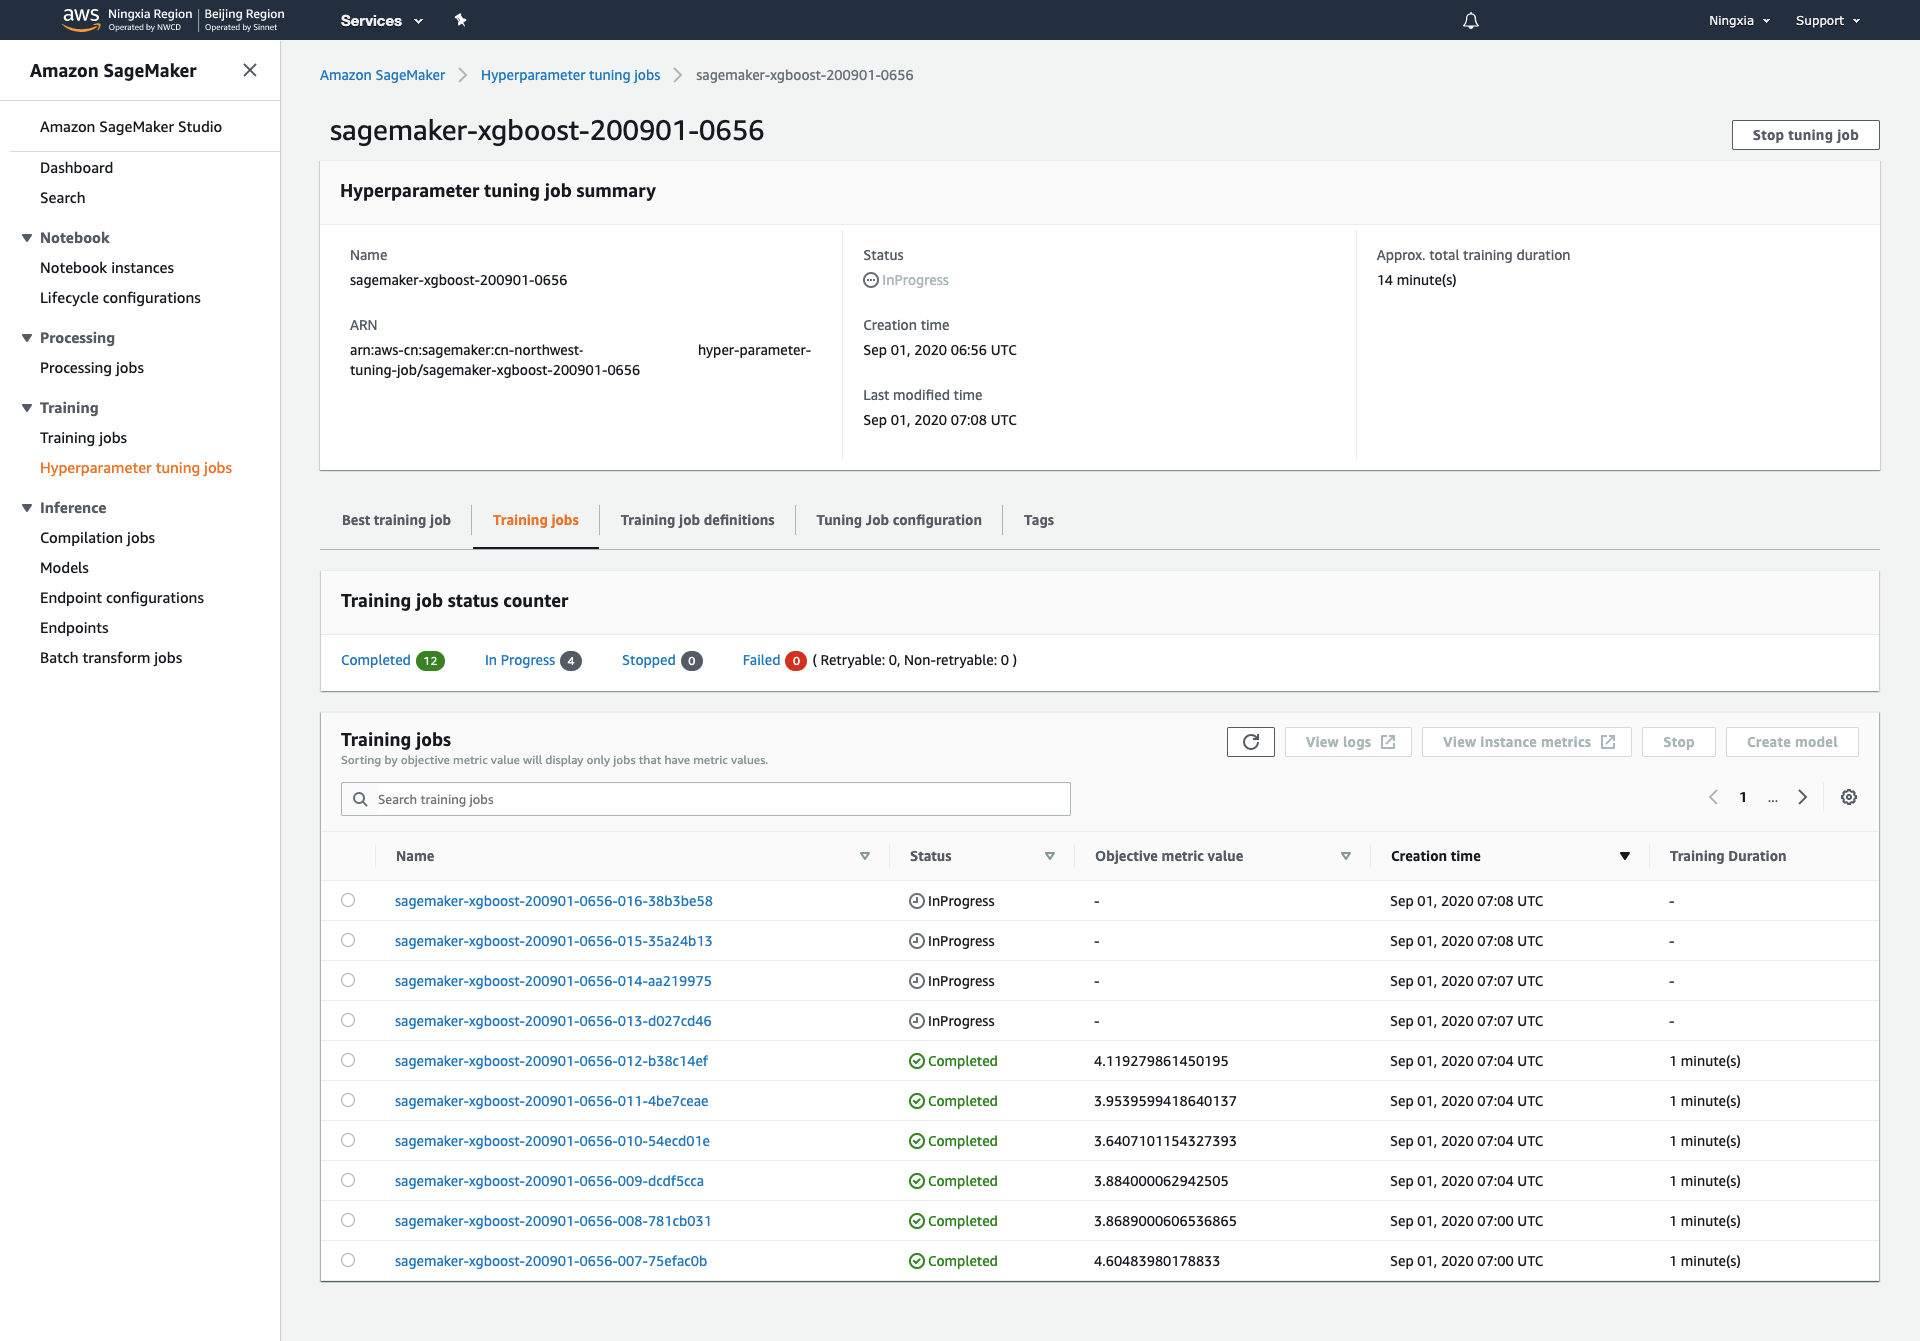Filter by Failed status counter
Image resolution: width=1920 pixels, height=1341 pixels.
coord(774,660)
